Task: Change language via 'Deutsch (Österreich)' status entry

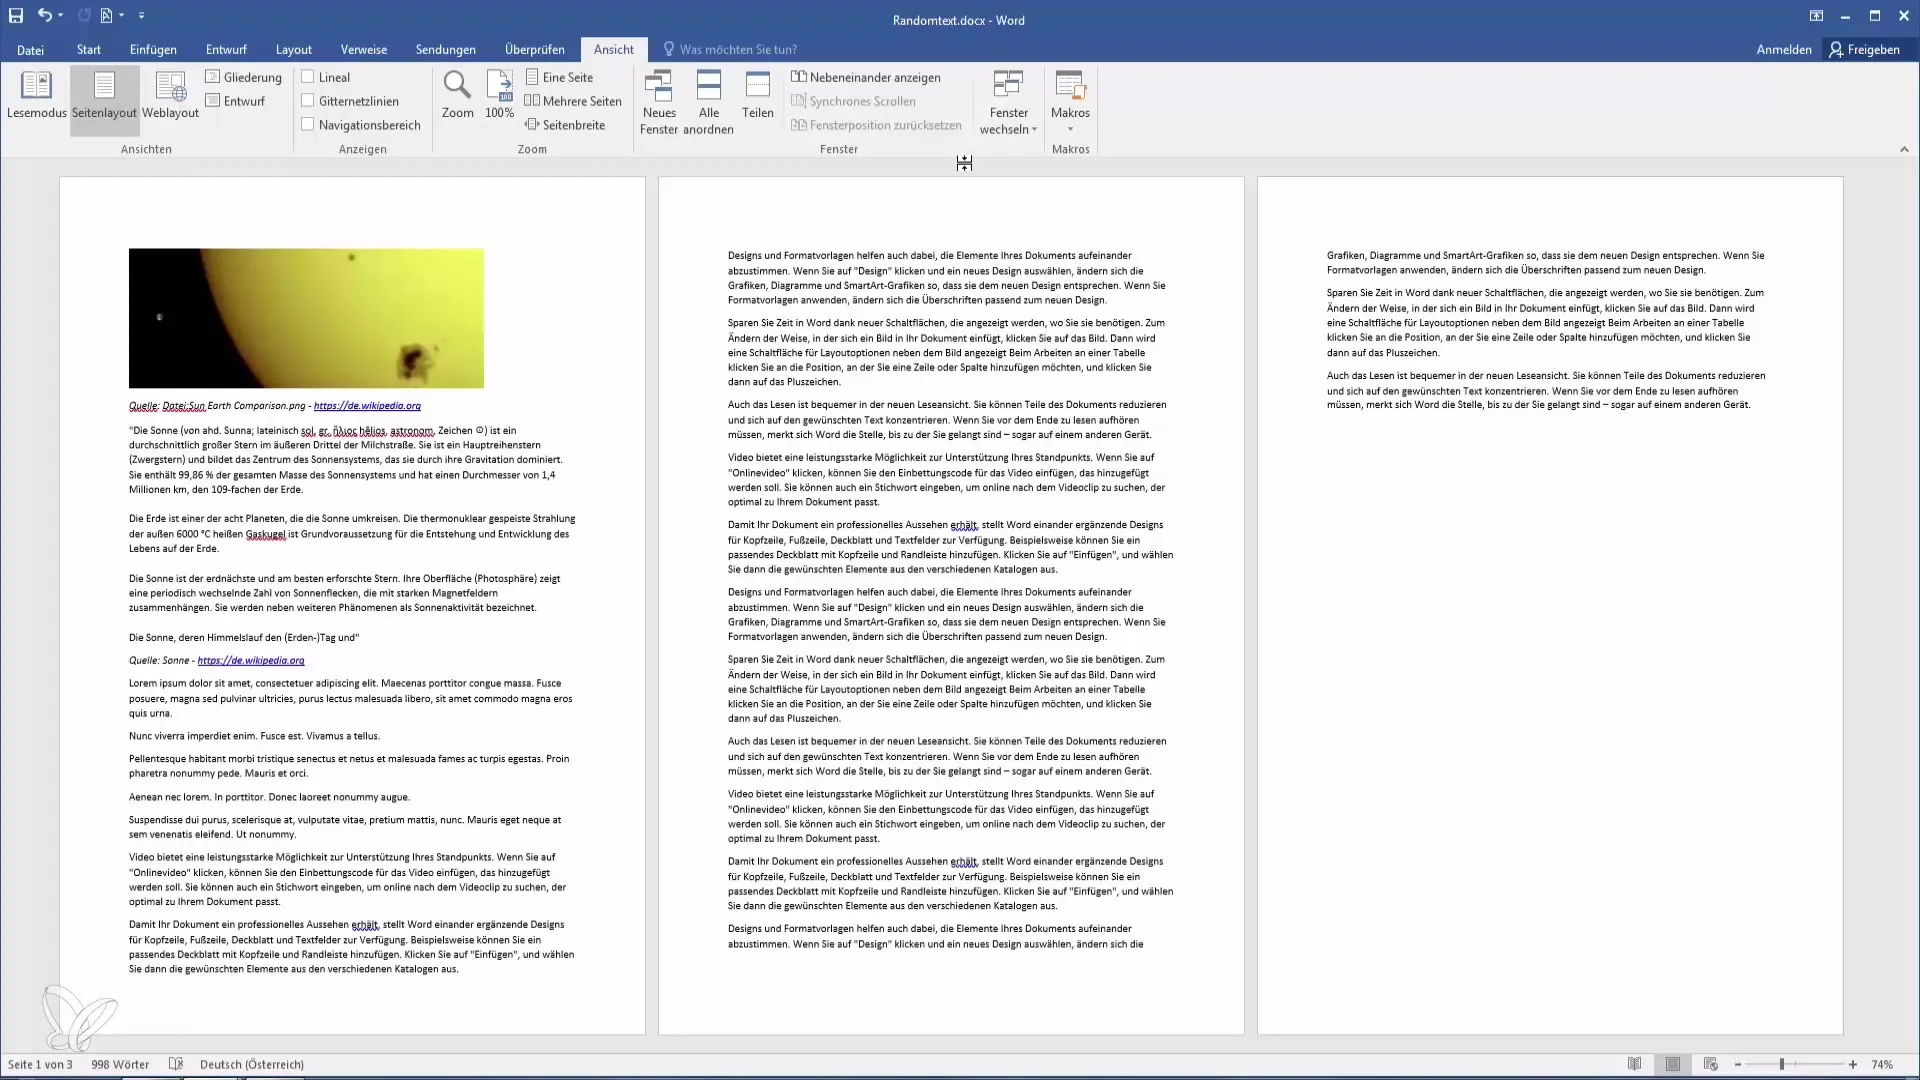Action: (252, 1064)
